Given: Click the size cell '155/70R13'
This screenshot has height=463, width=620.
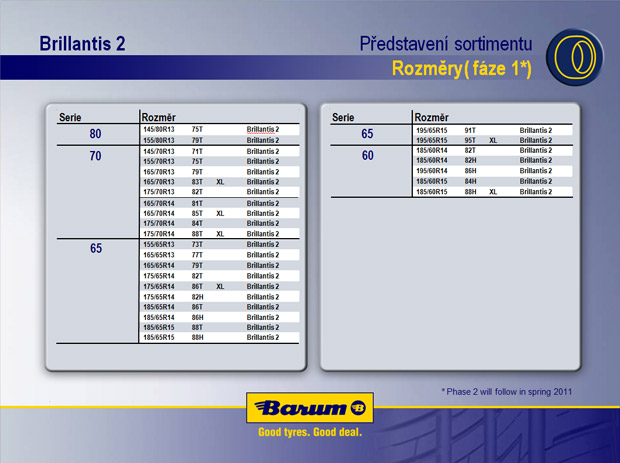Looking at the screenshot, I should pyautogui.click(x=159, y=161).
